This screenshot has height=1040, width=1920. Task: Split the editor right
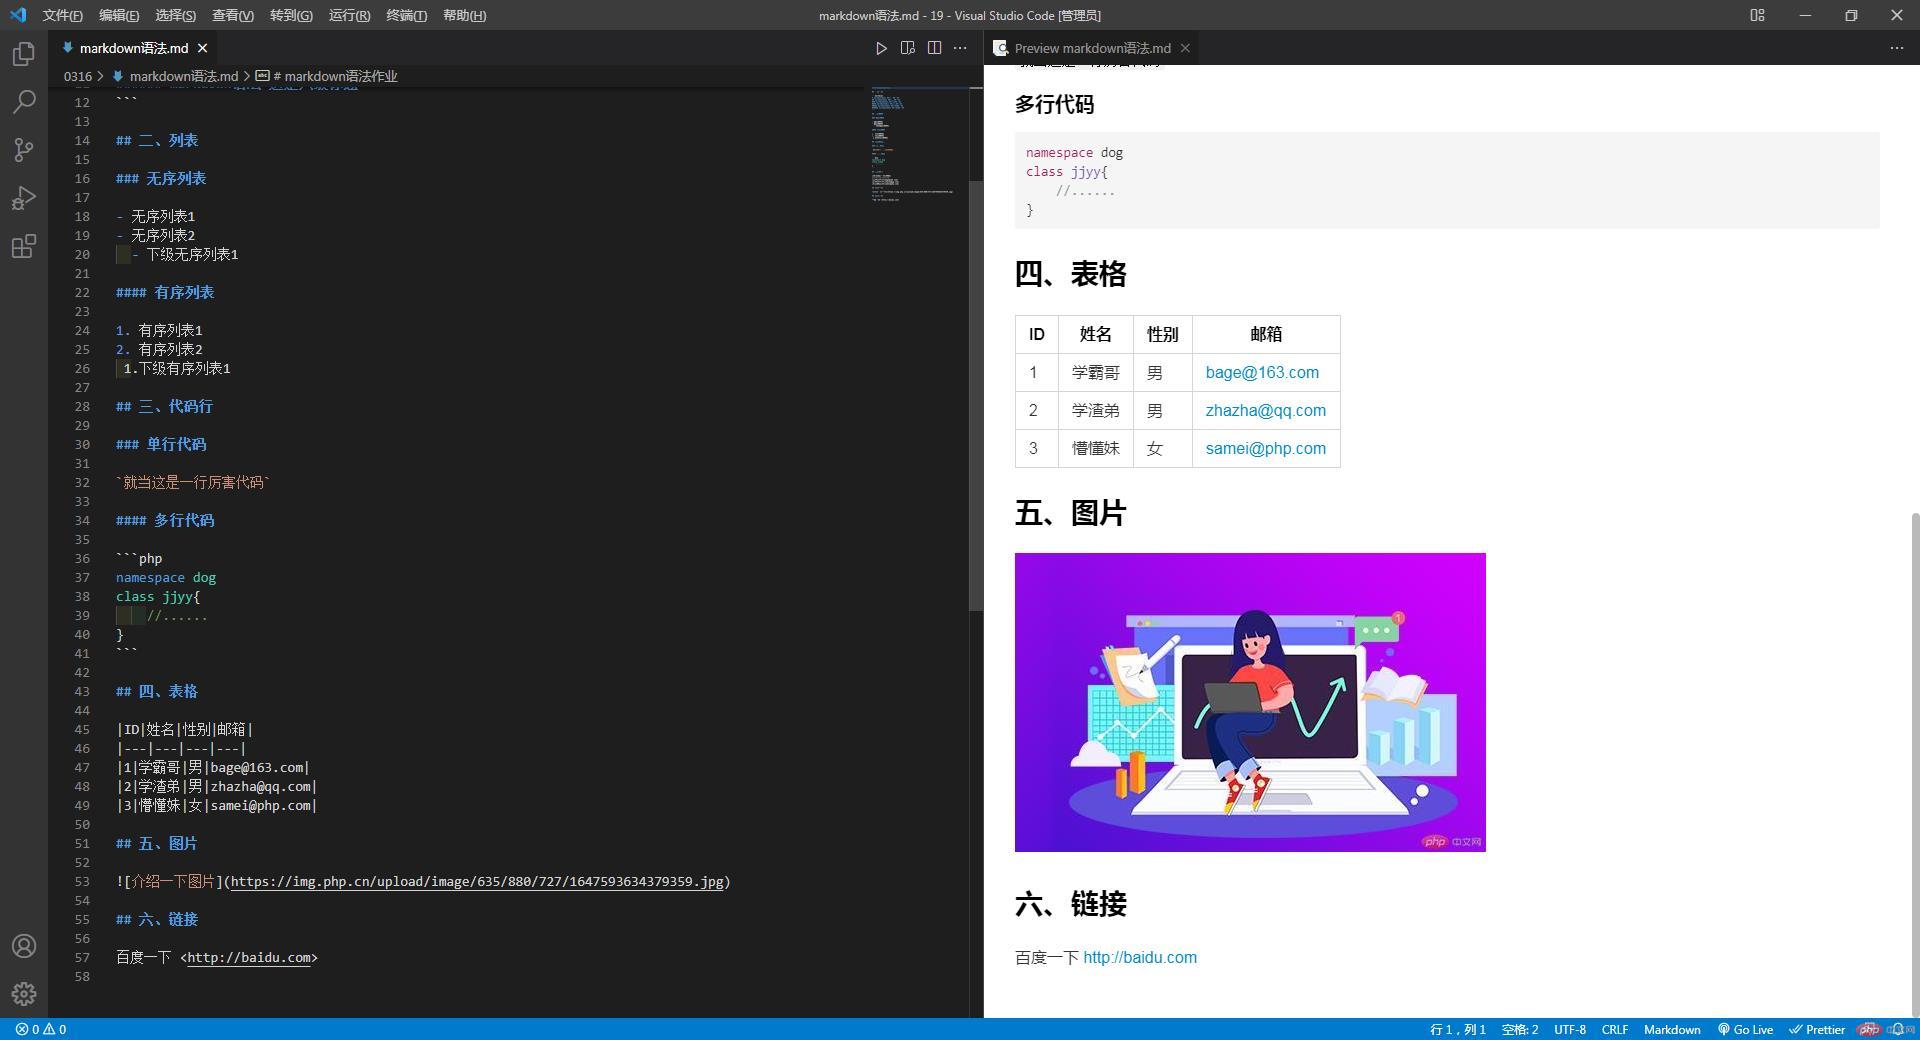coord(934,48)
